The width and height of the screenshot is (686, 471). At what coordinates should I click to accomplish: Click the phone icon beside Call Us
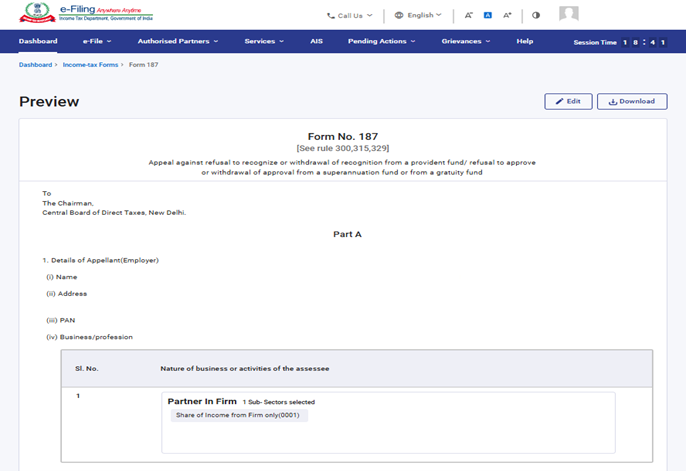click(x=331, y=16)
